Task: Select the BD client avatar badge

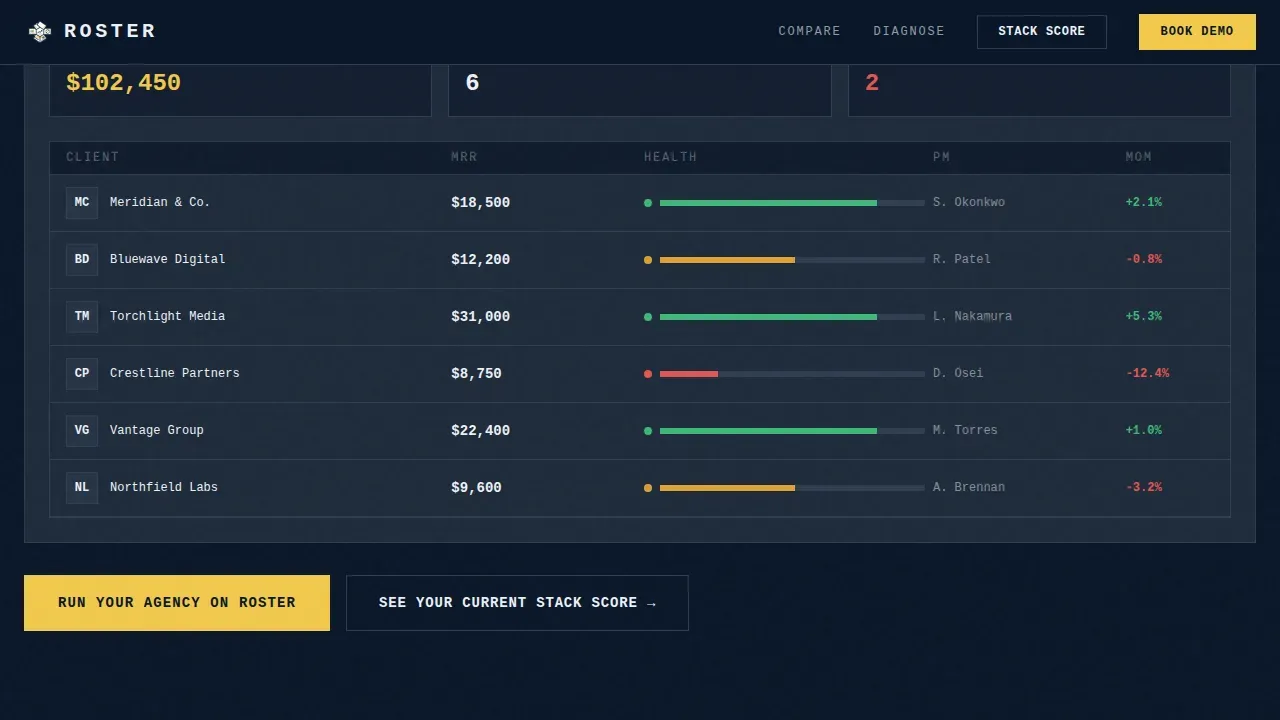Action: 82,260
